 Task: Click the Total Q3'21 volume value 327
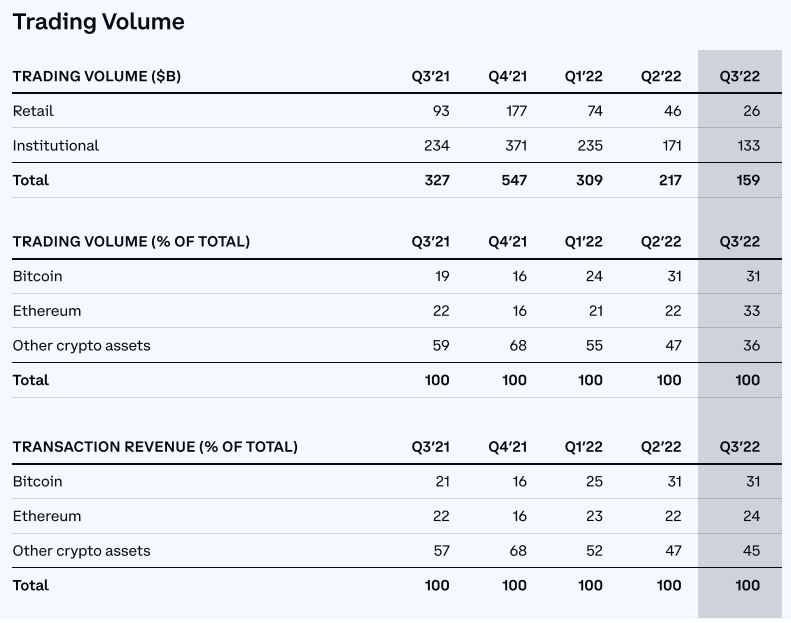[x=437, y=181]
